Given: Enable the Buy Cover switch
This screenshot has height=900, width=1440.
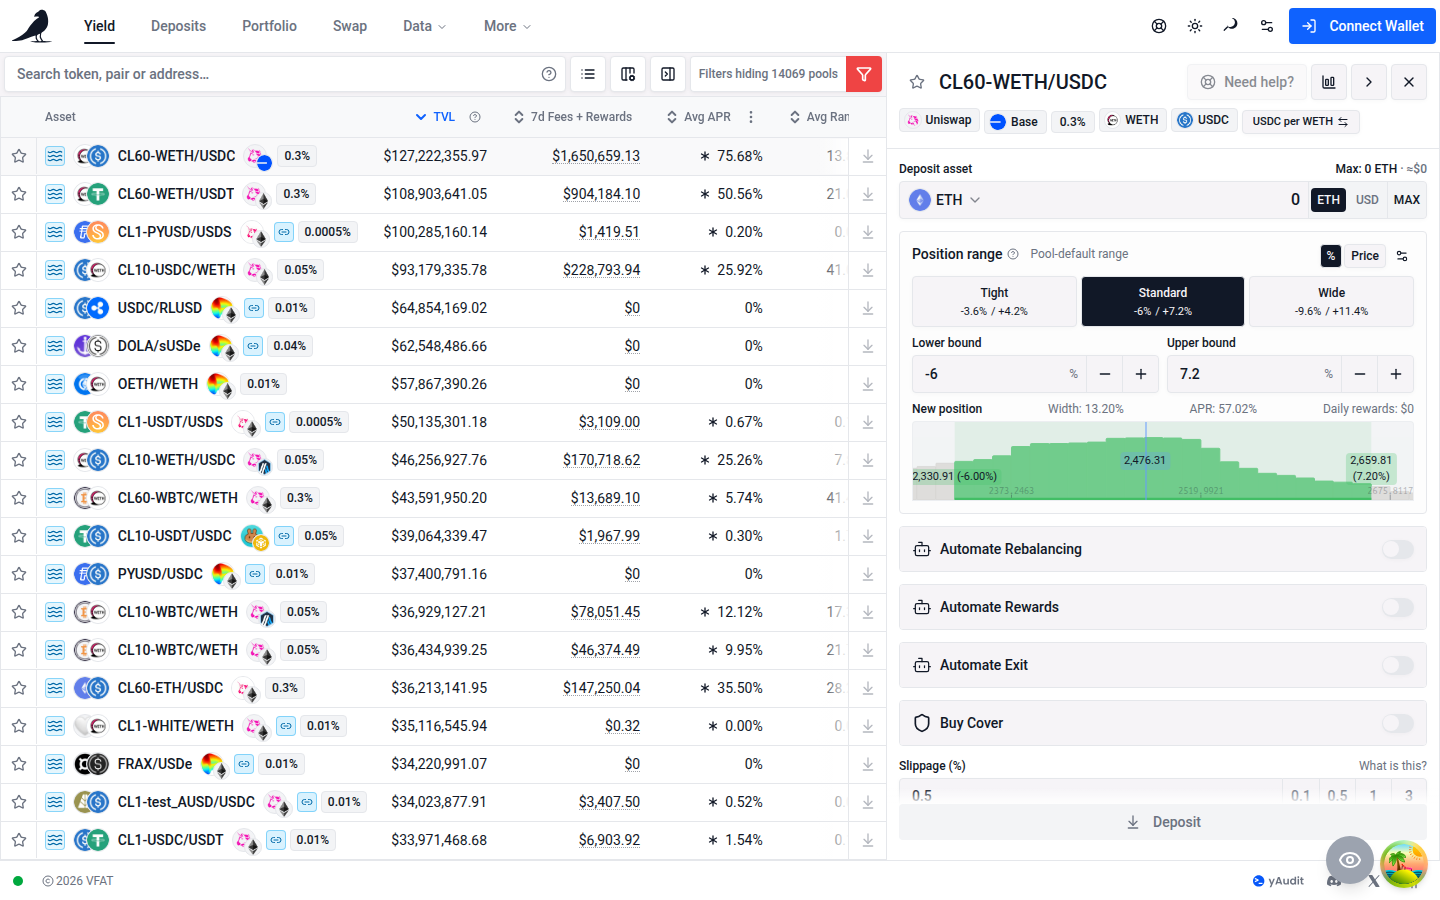Looking at the screenshot, I should coord(1398,723).
